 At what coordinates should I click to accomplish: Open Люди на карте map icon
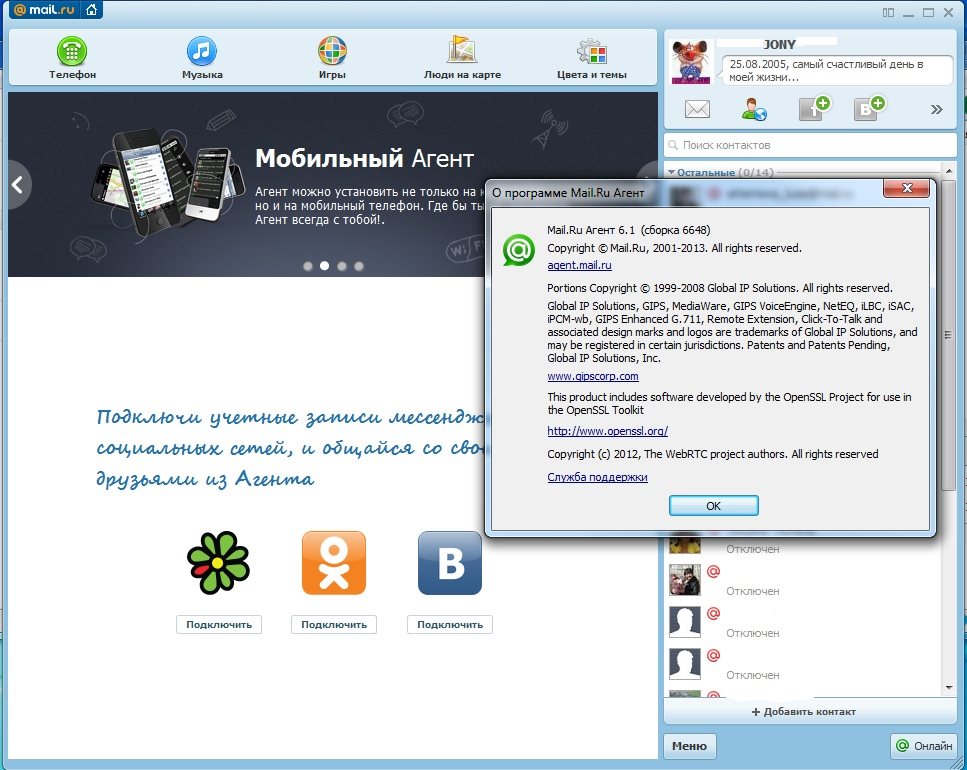[x=461, y=51]
